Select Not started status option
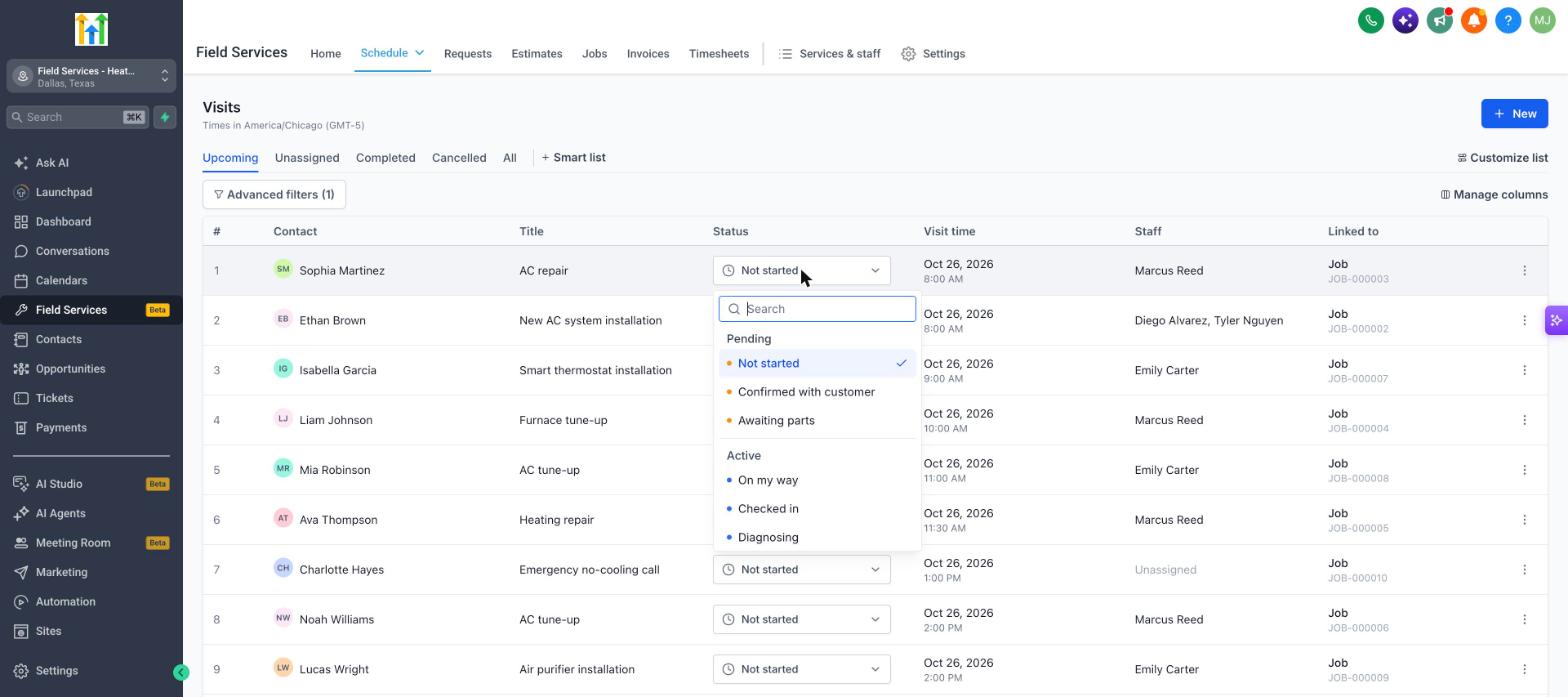Viewport: 1568px width, 697px height. click(817, 364)
